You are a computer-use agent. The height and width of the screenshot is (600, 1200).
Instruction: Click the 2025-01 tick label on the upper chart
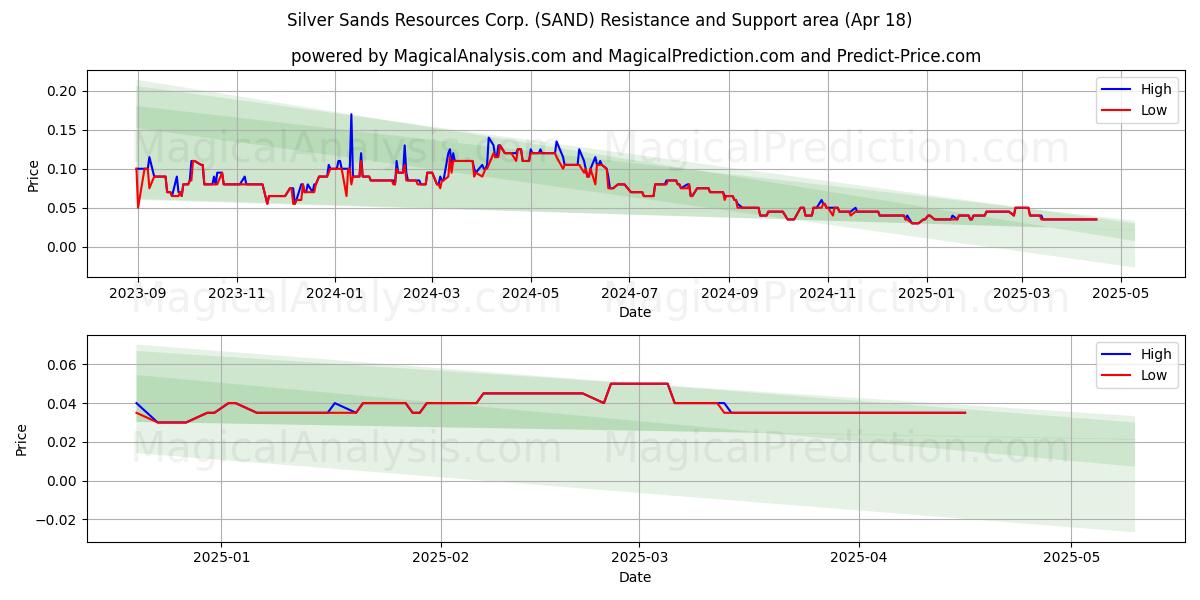926,294
